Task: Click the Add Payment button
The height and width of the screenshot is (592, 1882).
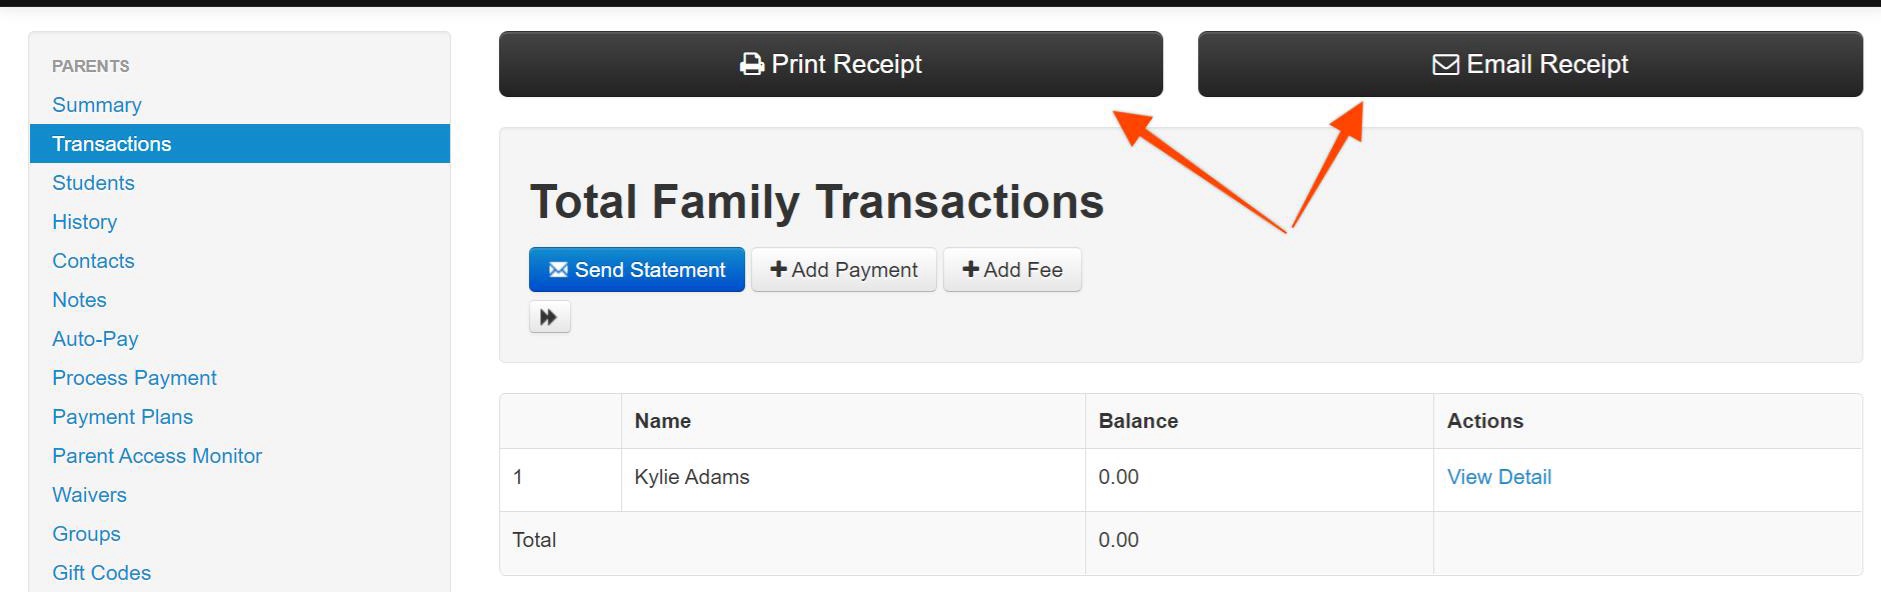Action: [844, 270]
